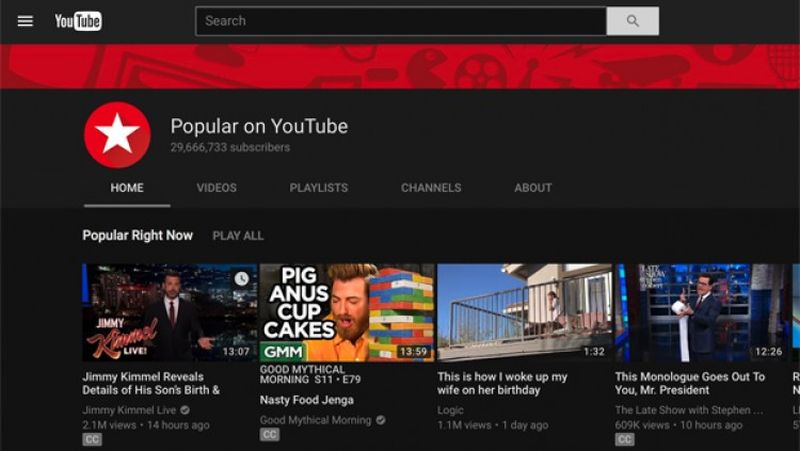Click the verified badge beside Good Mythical Morning
This screenshot has width=800, height=451.
[381, 420]
